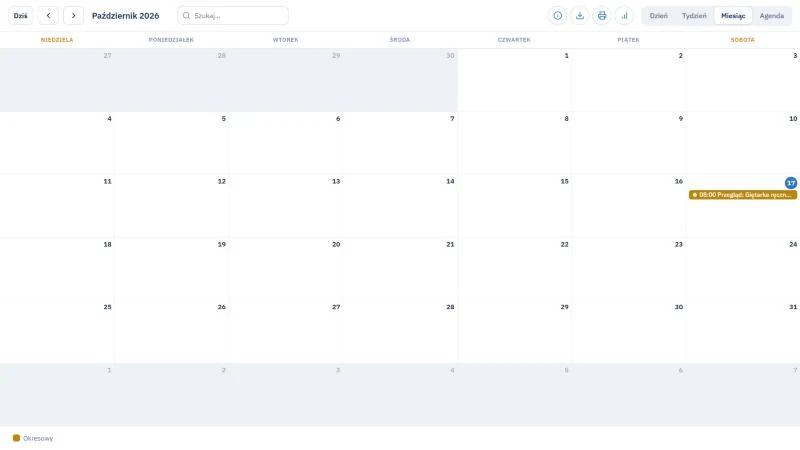800x450 pixels.
Task: Click the WTOREK column header
Action: click(x=286, y=40)
